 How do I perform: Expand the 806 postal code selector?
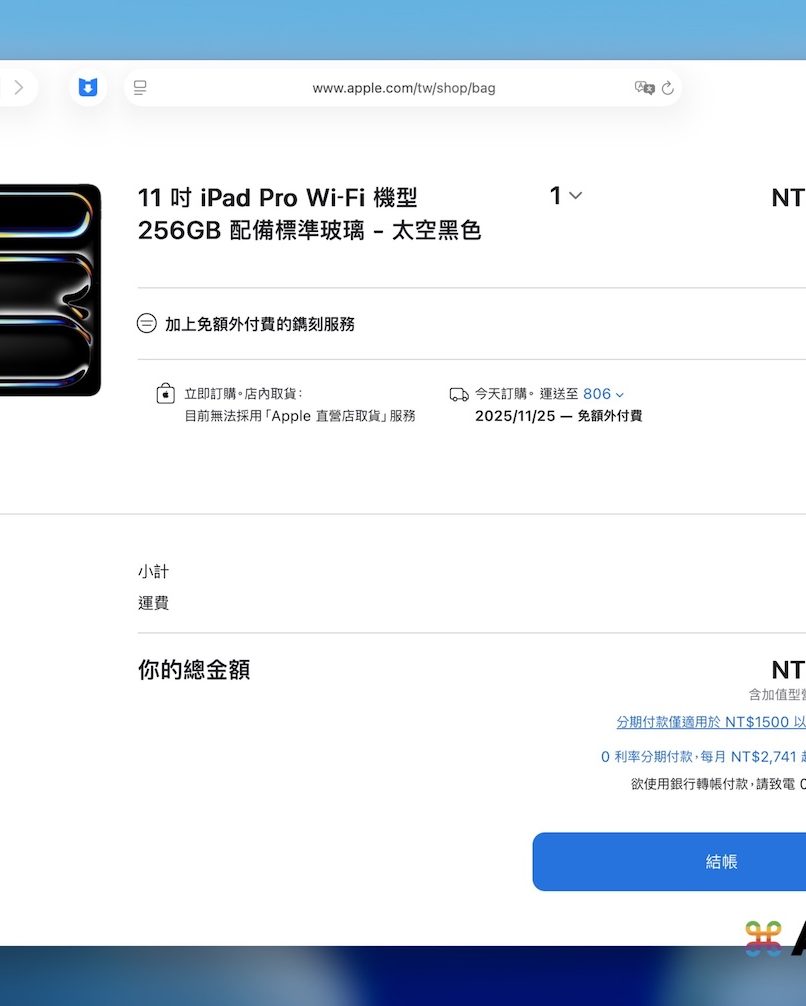603,394
